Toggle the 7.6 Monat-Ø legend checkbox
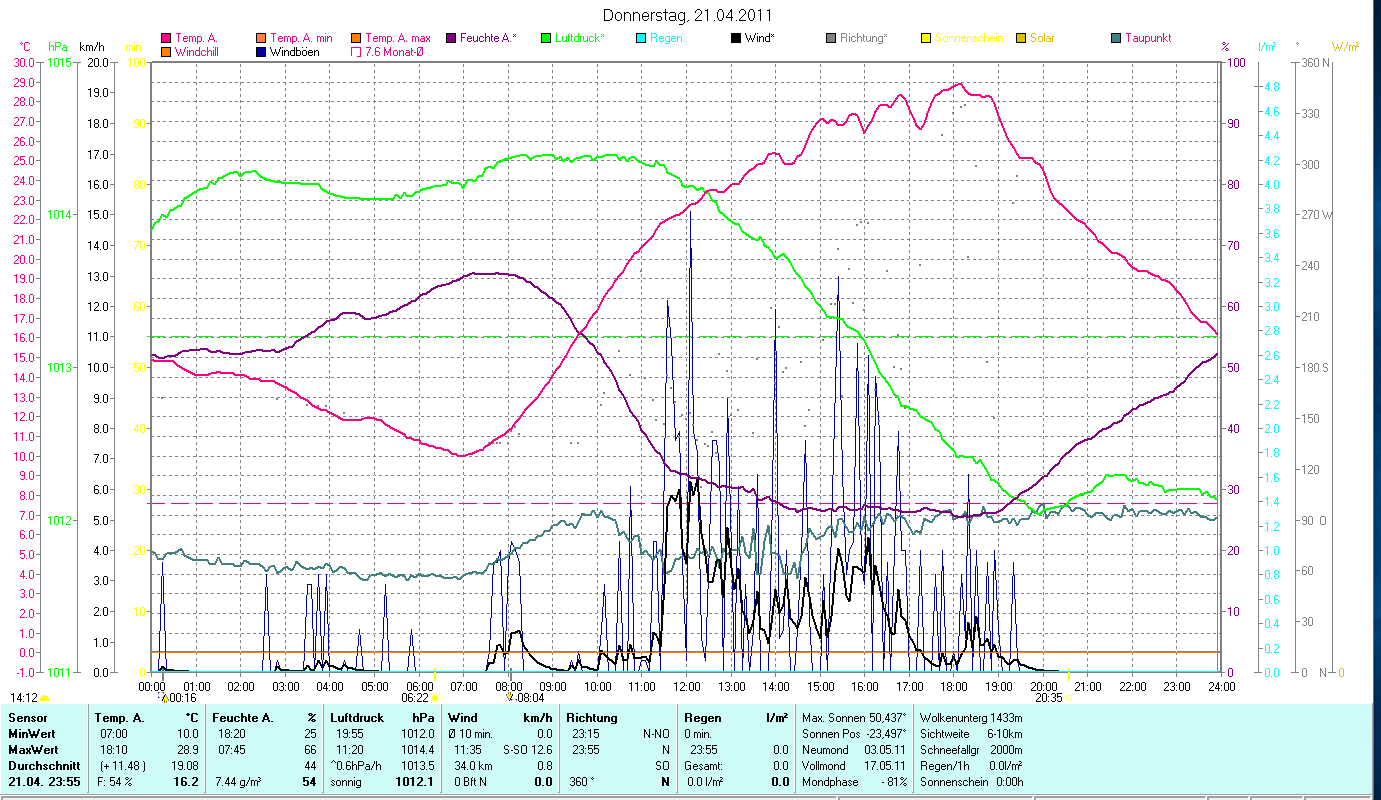 [x=357, y=51]
